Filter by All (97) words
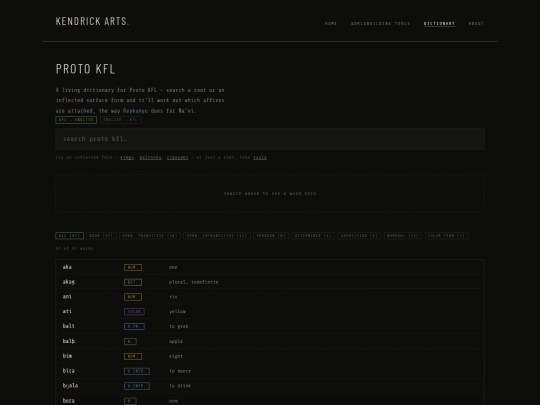This screenshot has width=540, height=405. (70, 236)
